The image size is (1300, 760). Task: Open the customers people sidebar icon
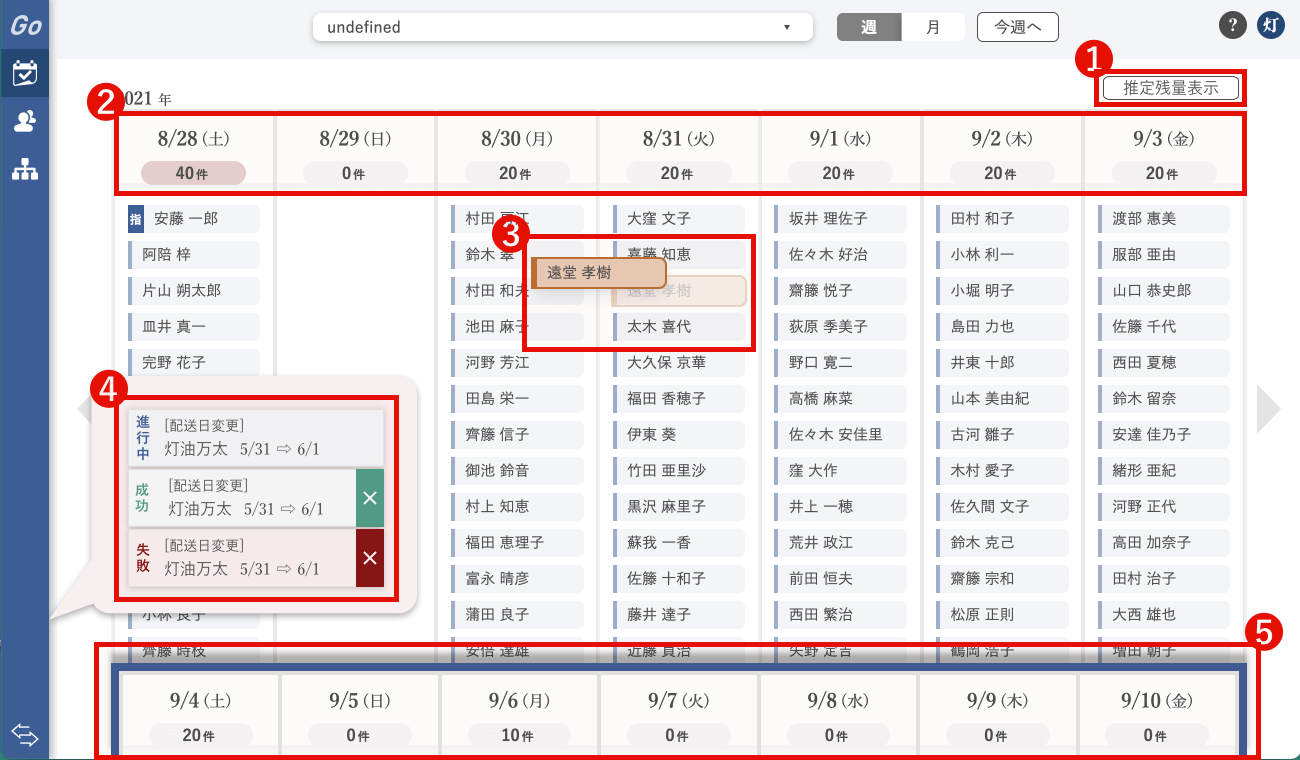(25, 122)
